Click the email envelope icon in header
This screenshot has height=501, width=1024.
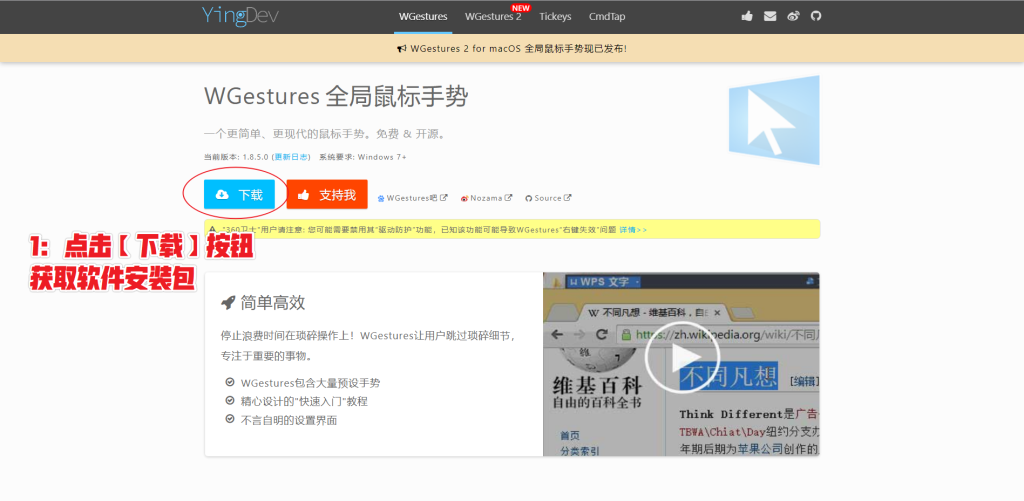pyautogui.click(x=770, y=16)
